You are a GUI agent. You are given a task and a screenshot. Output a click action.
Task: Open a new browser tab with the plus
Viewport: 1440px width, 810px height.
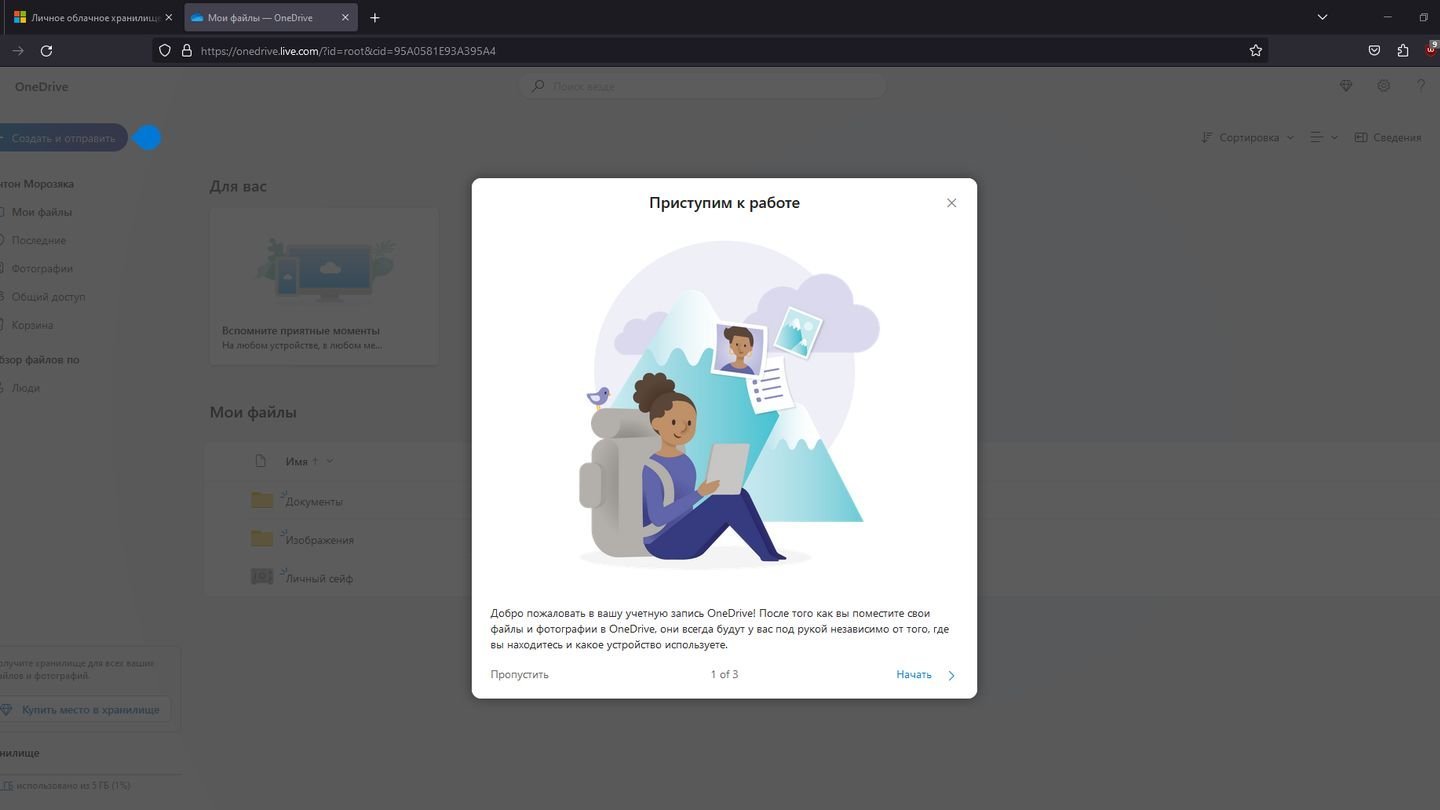pos(375,18)
